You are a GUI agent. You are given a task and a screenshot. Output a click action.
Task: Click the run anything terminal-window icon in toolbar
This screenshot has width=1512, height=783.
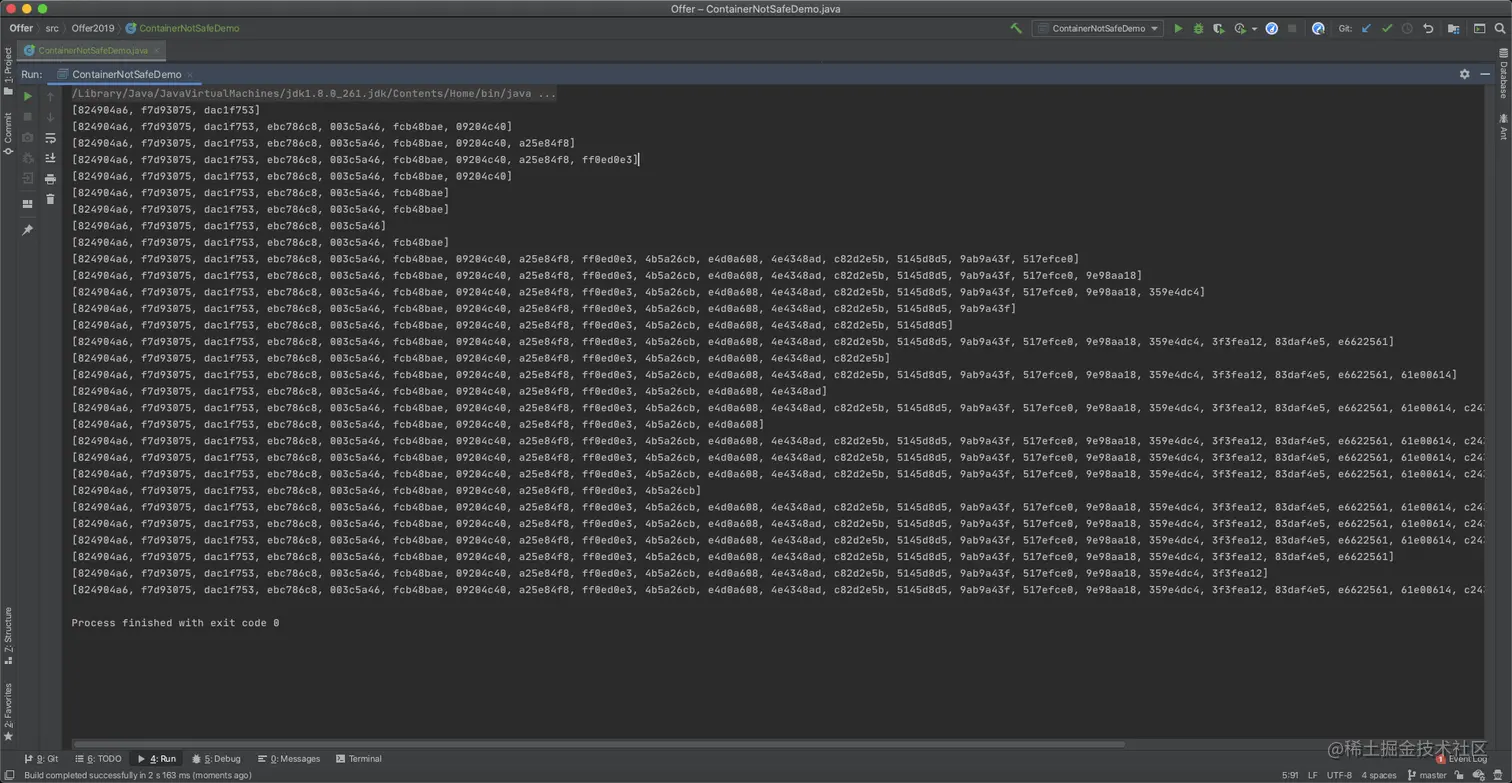click(1479, 28)
